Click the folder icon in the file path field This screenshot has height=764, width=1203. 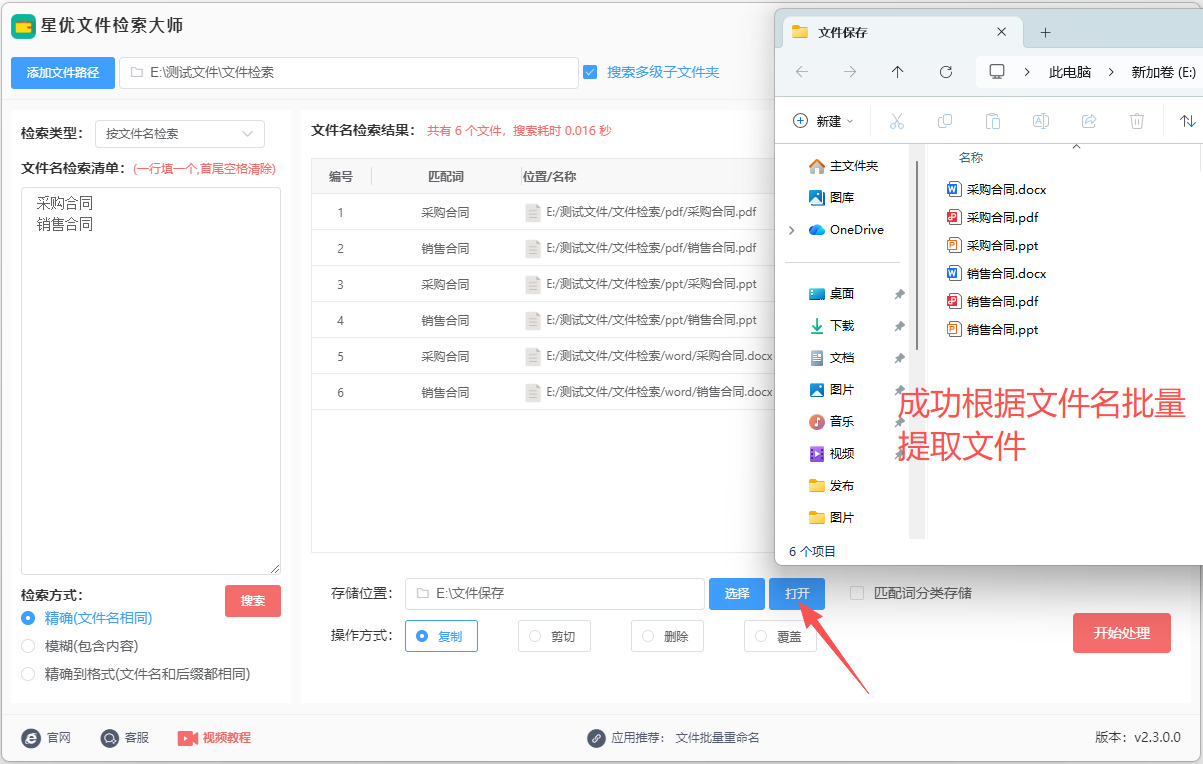coord(136,73)
